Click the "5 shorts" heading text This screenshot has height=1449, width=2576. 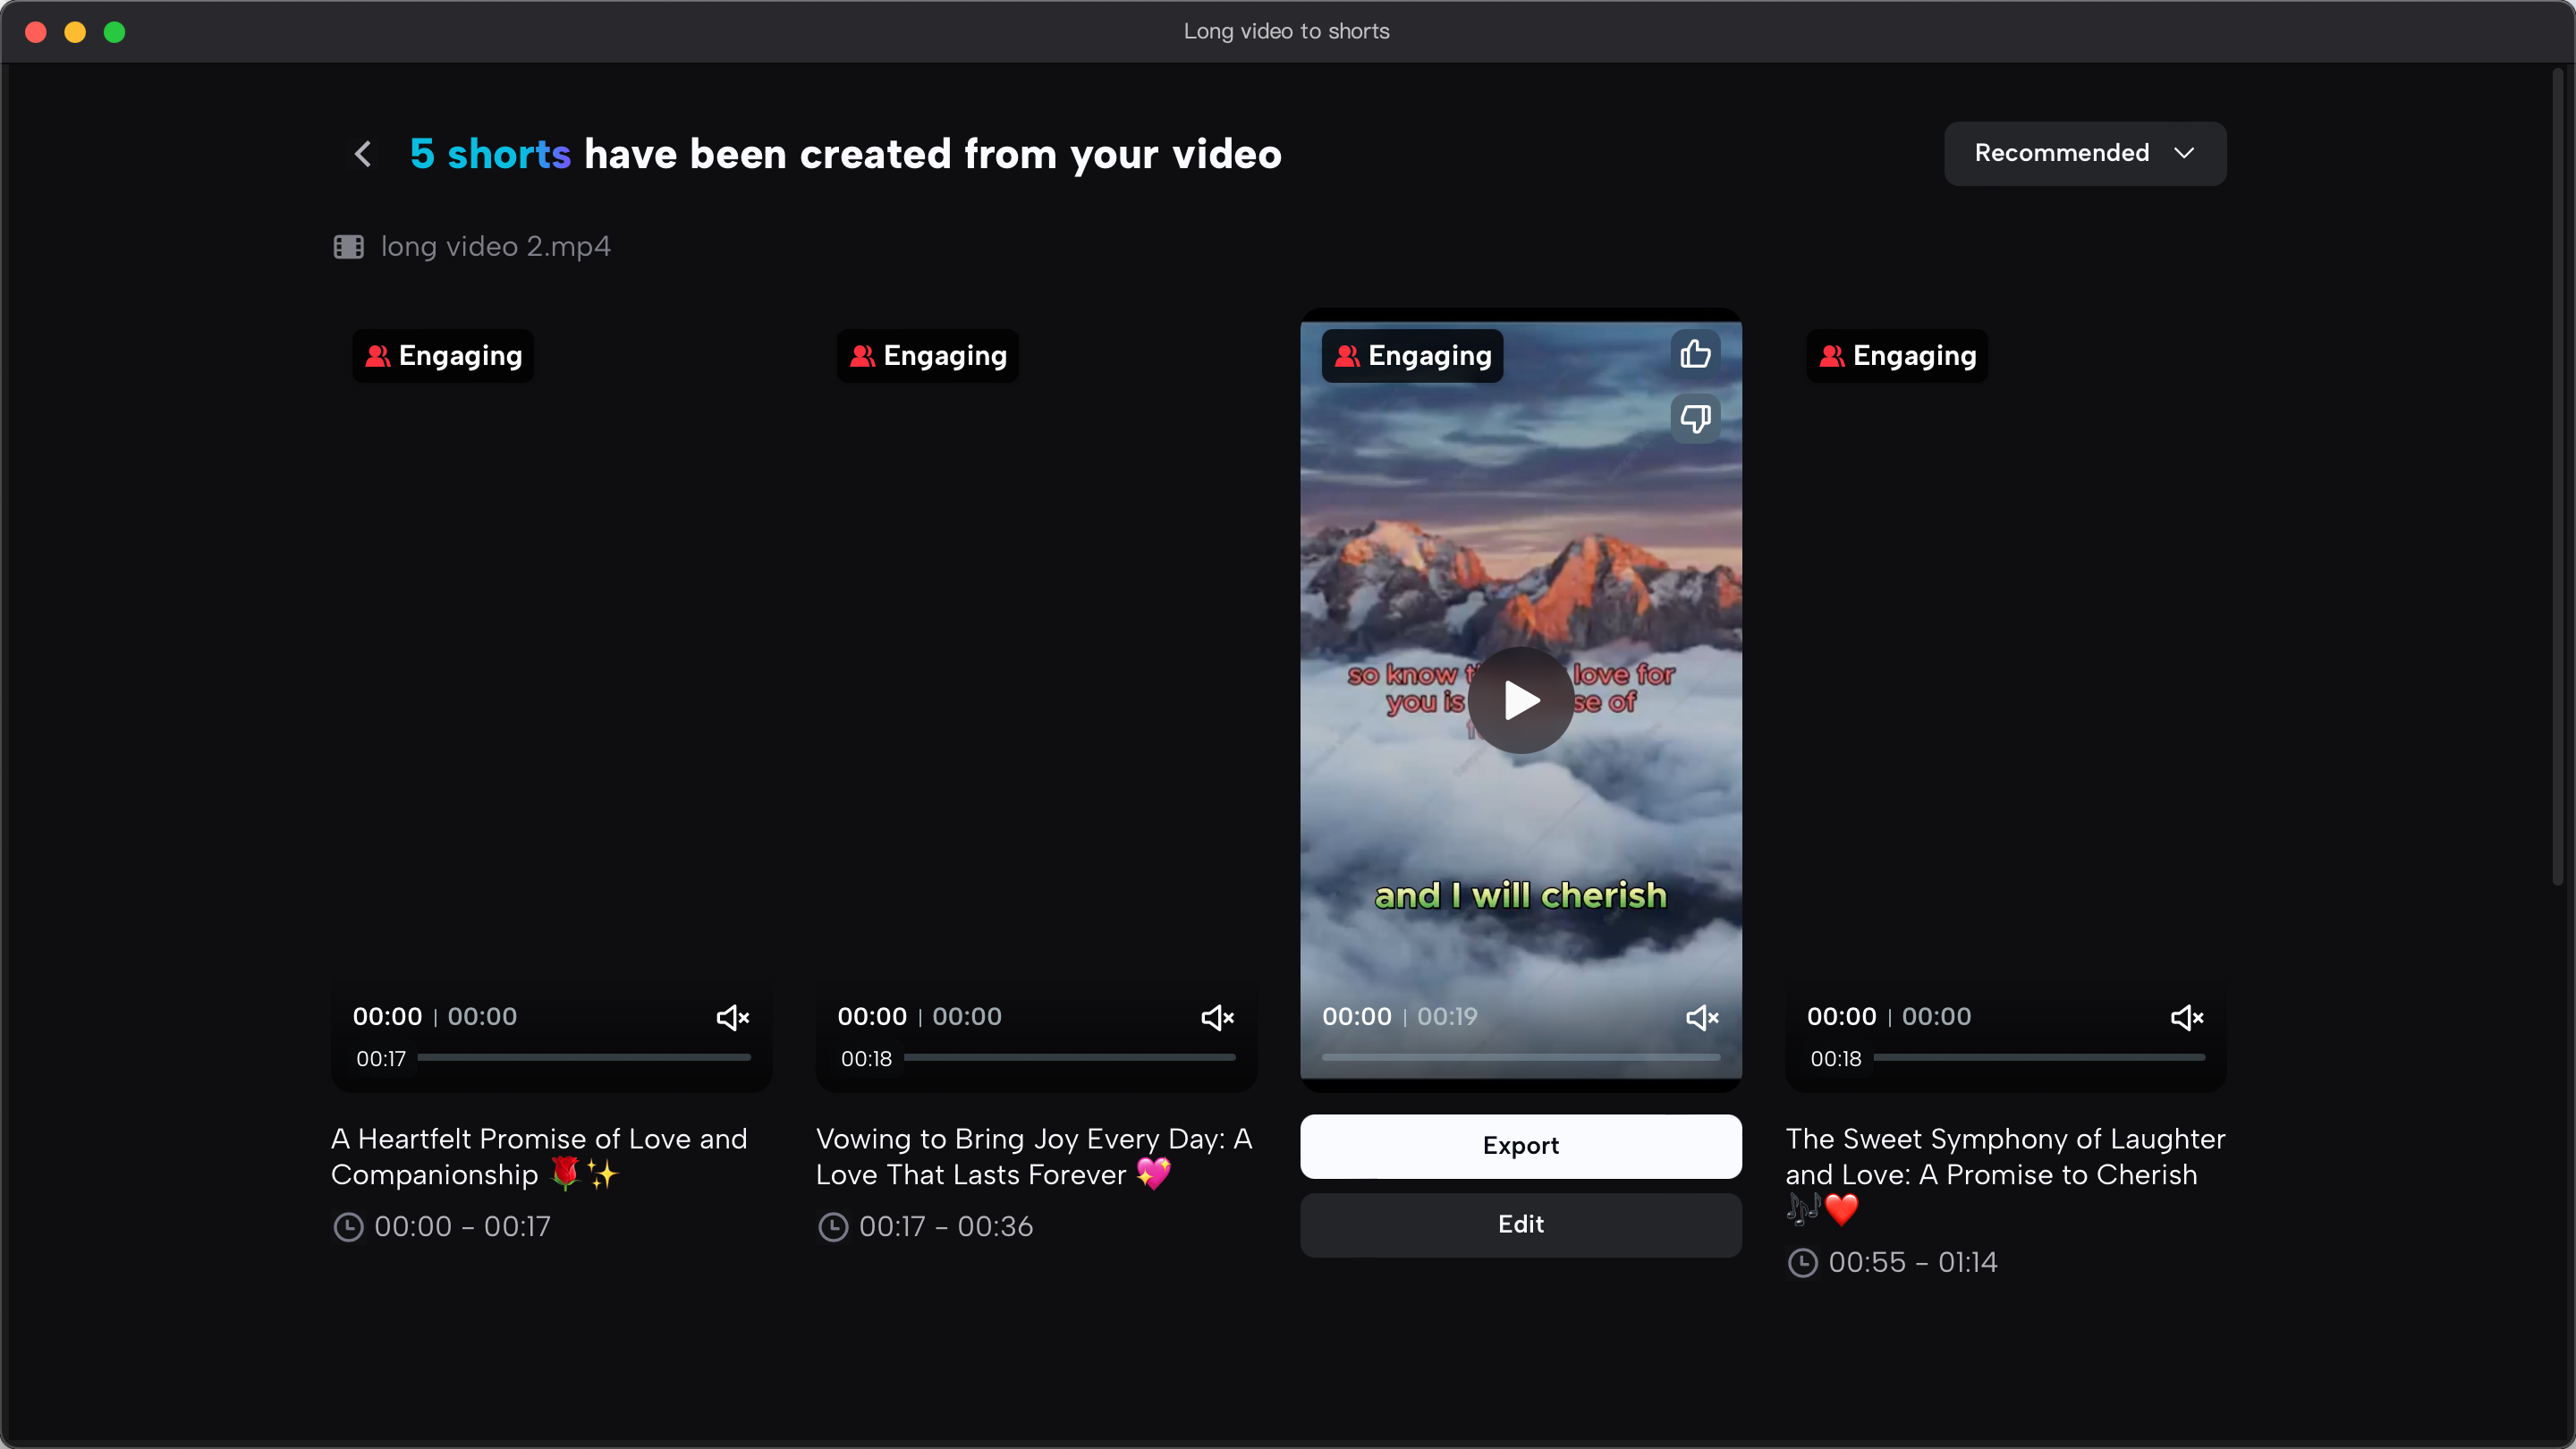489,153
